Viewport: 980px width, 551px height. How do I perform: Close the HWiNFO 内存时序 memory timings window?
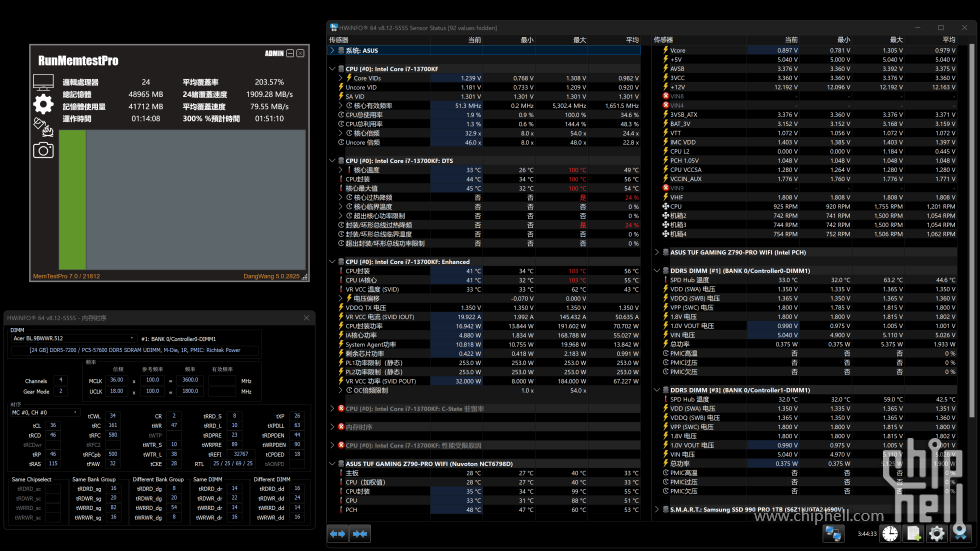pyautogui.click(x=306, y=318)
